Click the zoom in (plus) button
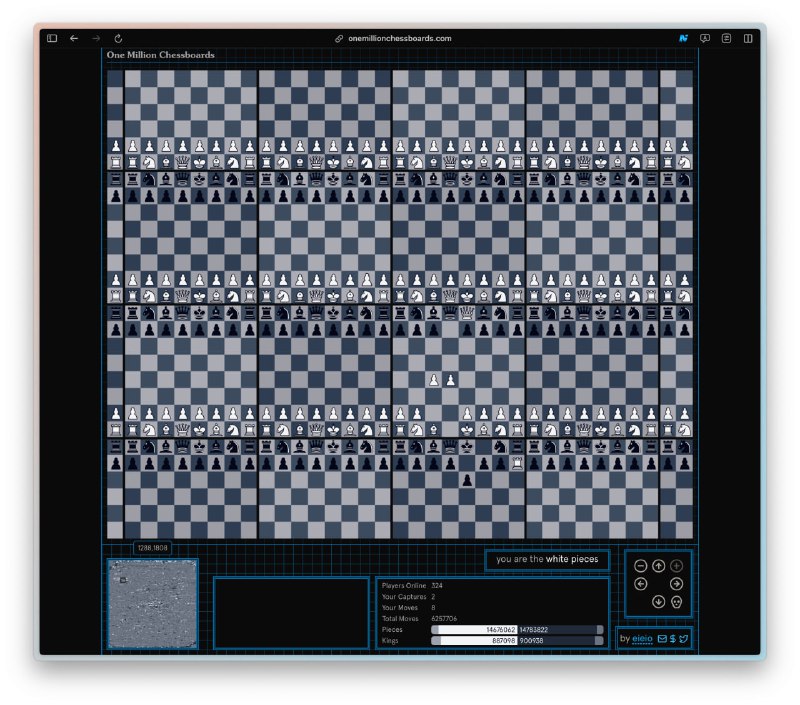Image resolution: width=800 pixels, height=705 pixels. pyautogui.click(x=677, y=566)
